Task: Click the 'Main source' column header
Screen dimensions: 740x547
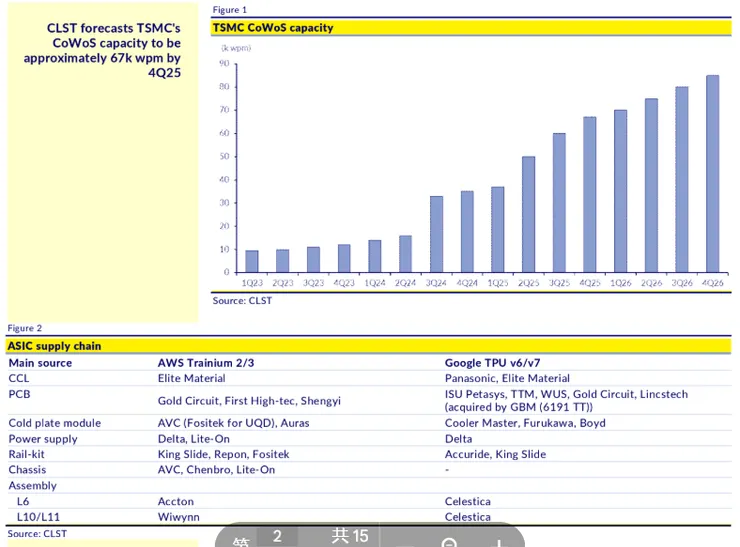Action: tap(41, 363)
